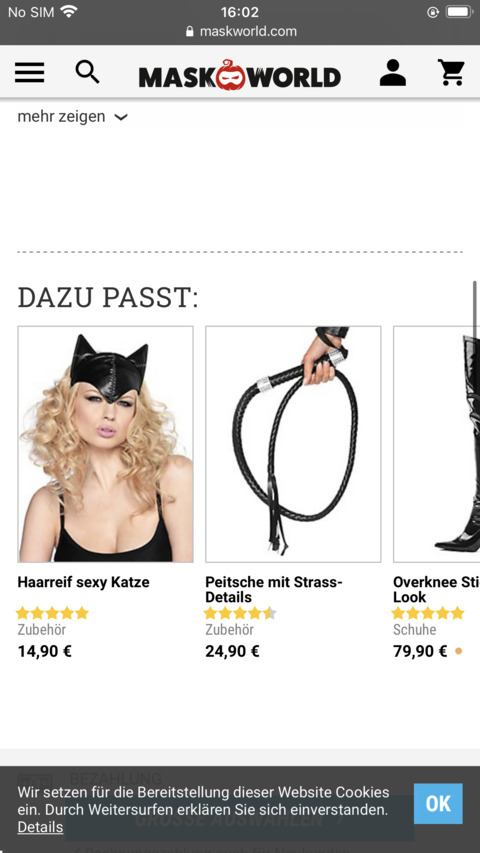Open the Haarreif sexy Katze product title

click(83, 582)
